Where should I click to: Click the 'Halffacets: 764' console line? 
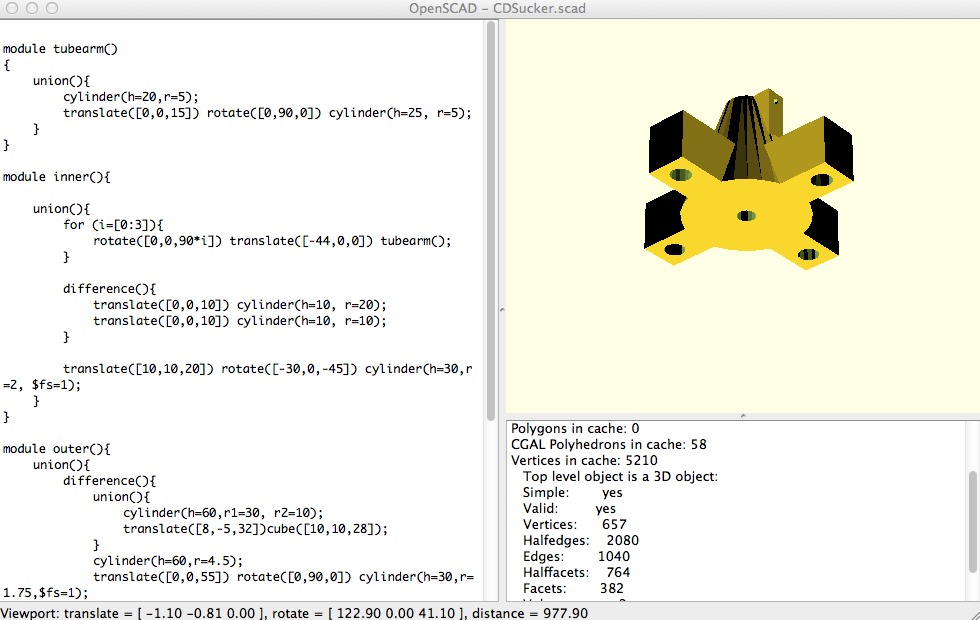coord(576,572)
